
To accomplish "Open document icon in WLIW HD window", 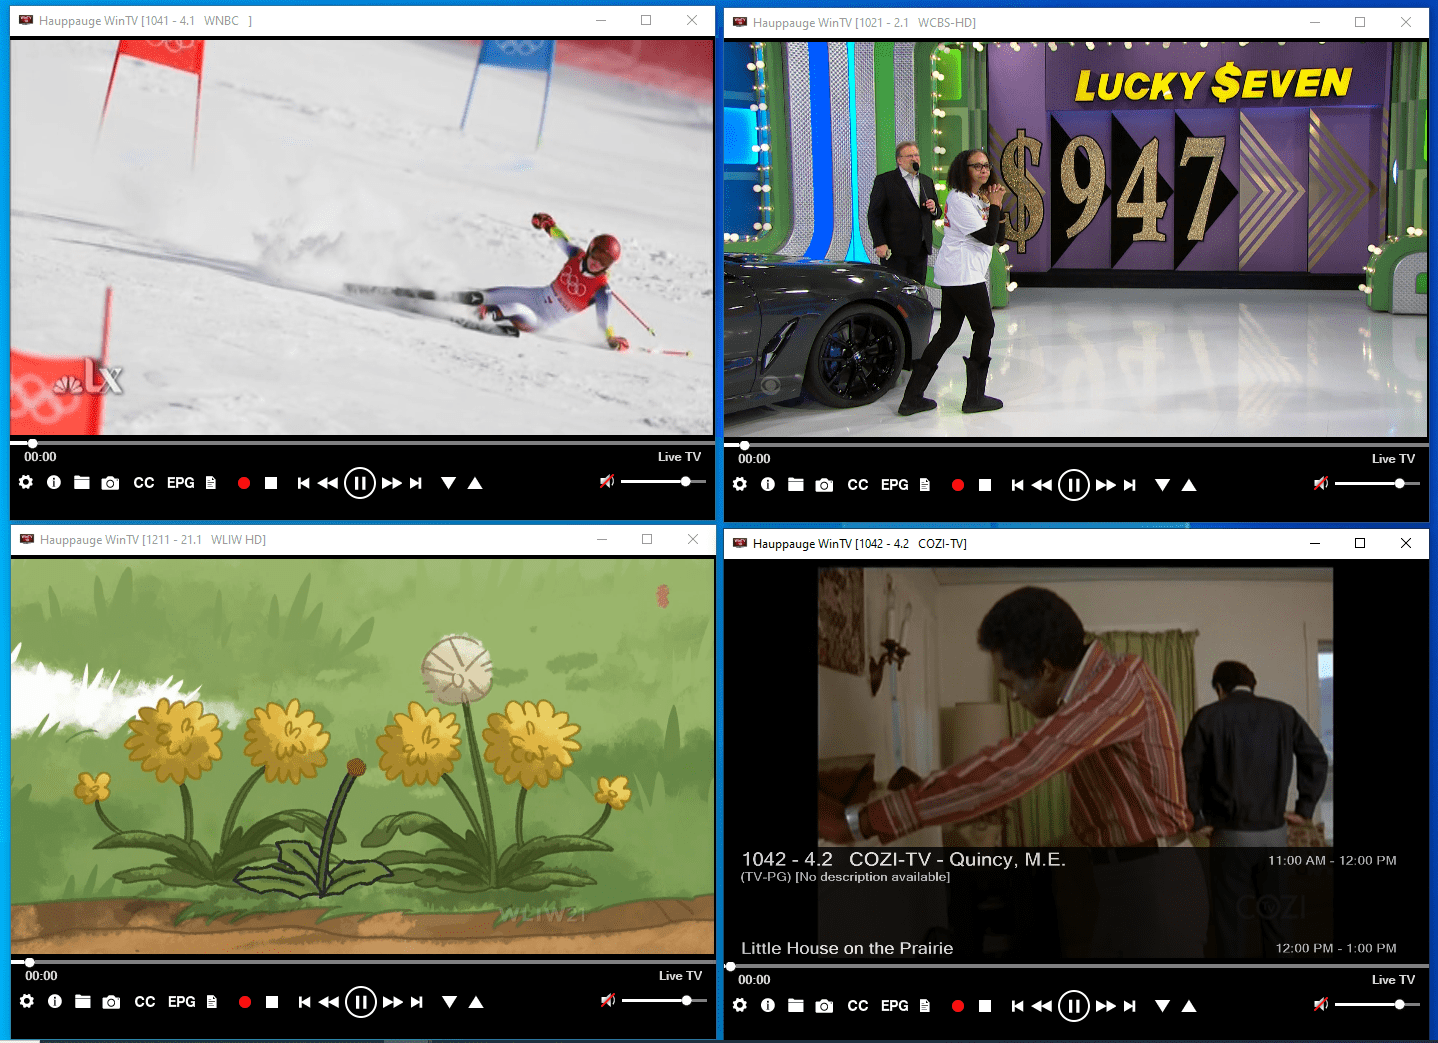I will [x=212, y=1002].
